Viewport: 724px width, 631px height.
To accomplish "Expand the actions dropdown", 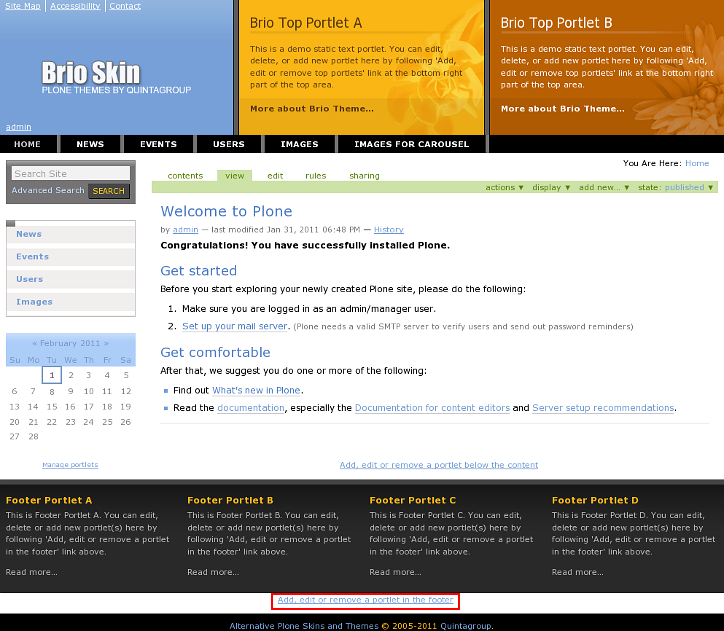I will pyautogui.click(x=504, y=187).
